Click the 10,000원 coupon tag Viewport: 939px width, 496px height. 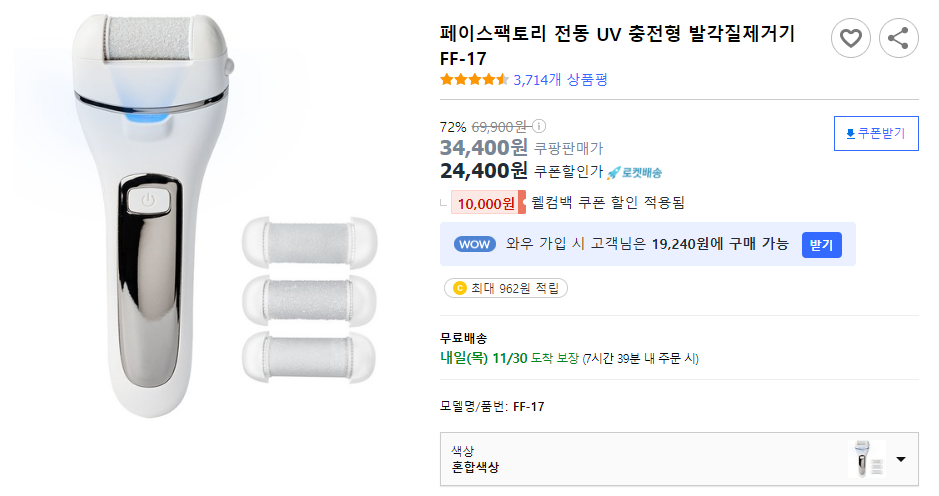(x=487, y=203)
